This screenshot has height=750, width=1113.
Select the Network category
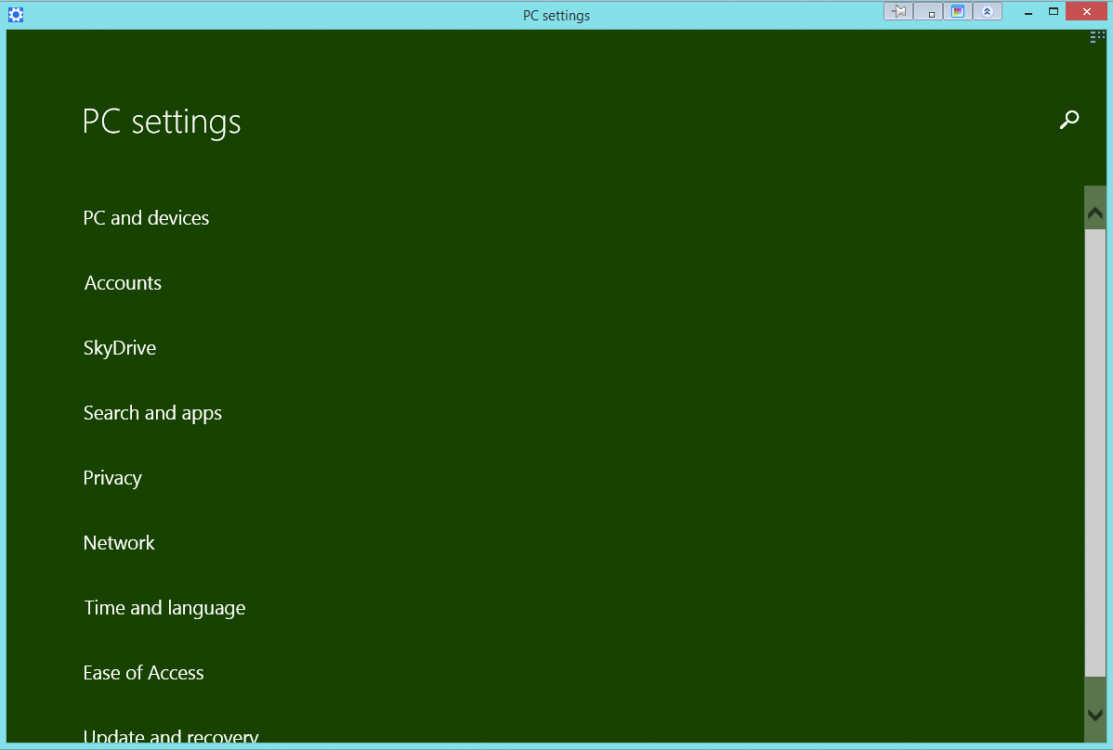119,543
